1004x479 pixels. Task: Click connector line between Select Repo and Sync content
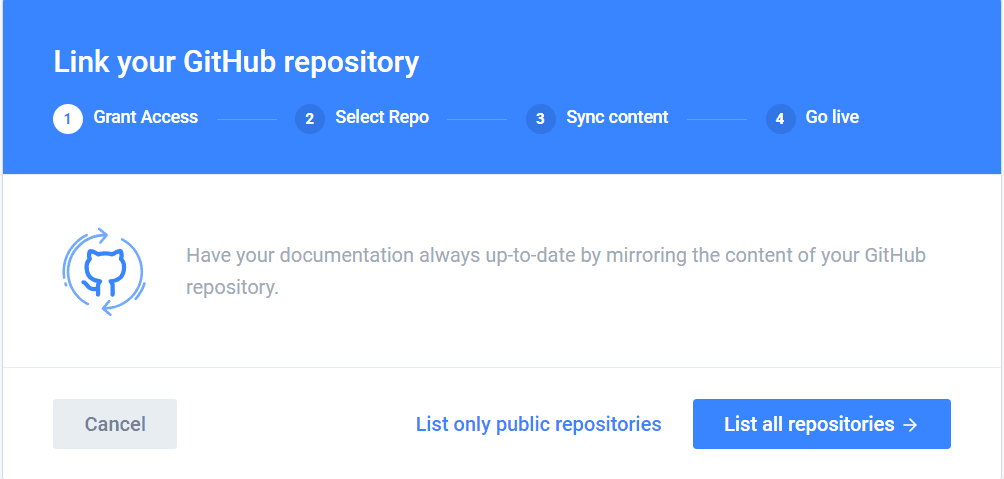tap(477, 119)
